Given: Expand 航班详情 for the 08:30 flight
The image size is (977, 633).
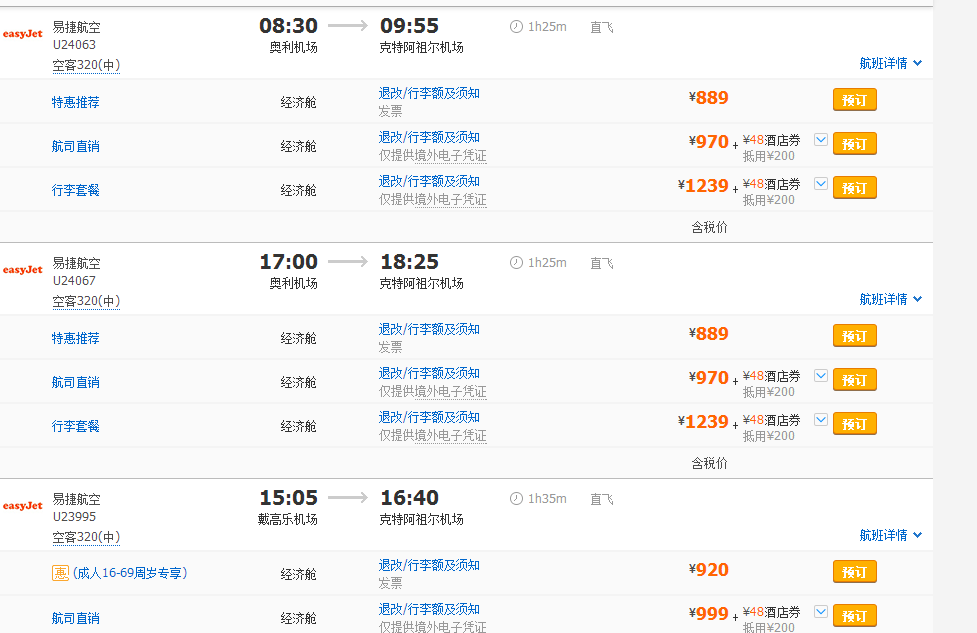Looking at the screenshot, I should [890, 63].
